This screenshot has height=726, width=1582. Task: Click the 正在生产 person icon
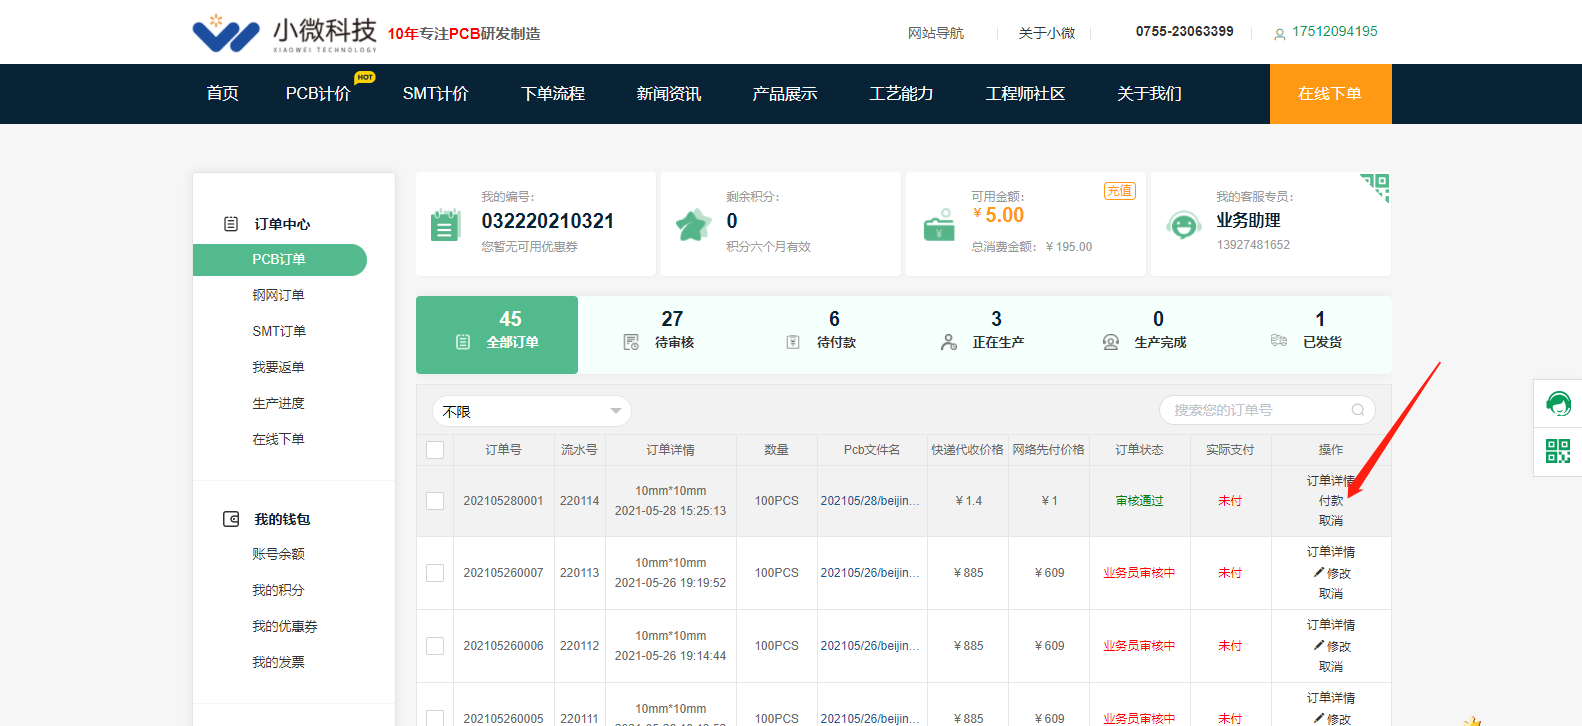coord(949,342)
